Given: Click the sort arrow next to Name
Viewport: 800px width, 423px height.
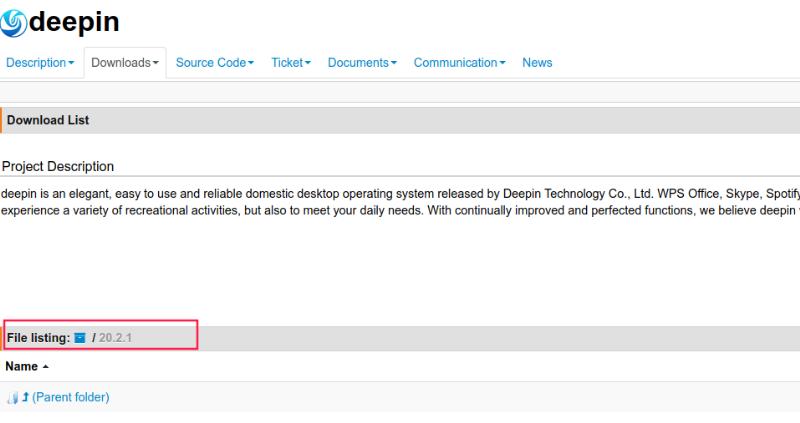Looking at the screenshot, I should [x=46, y=367].
